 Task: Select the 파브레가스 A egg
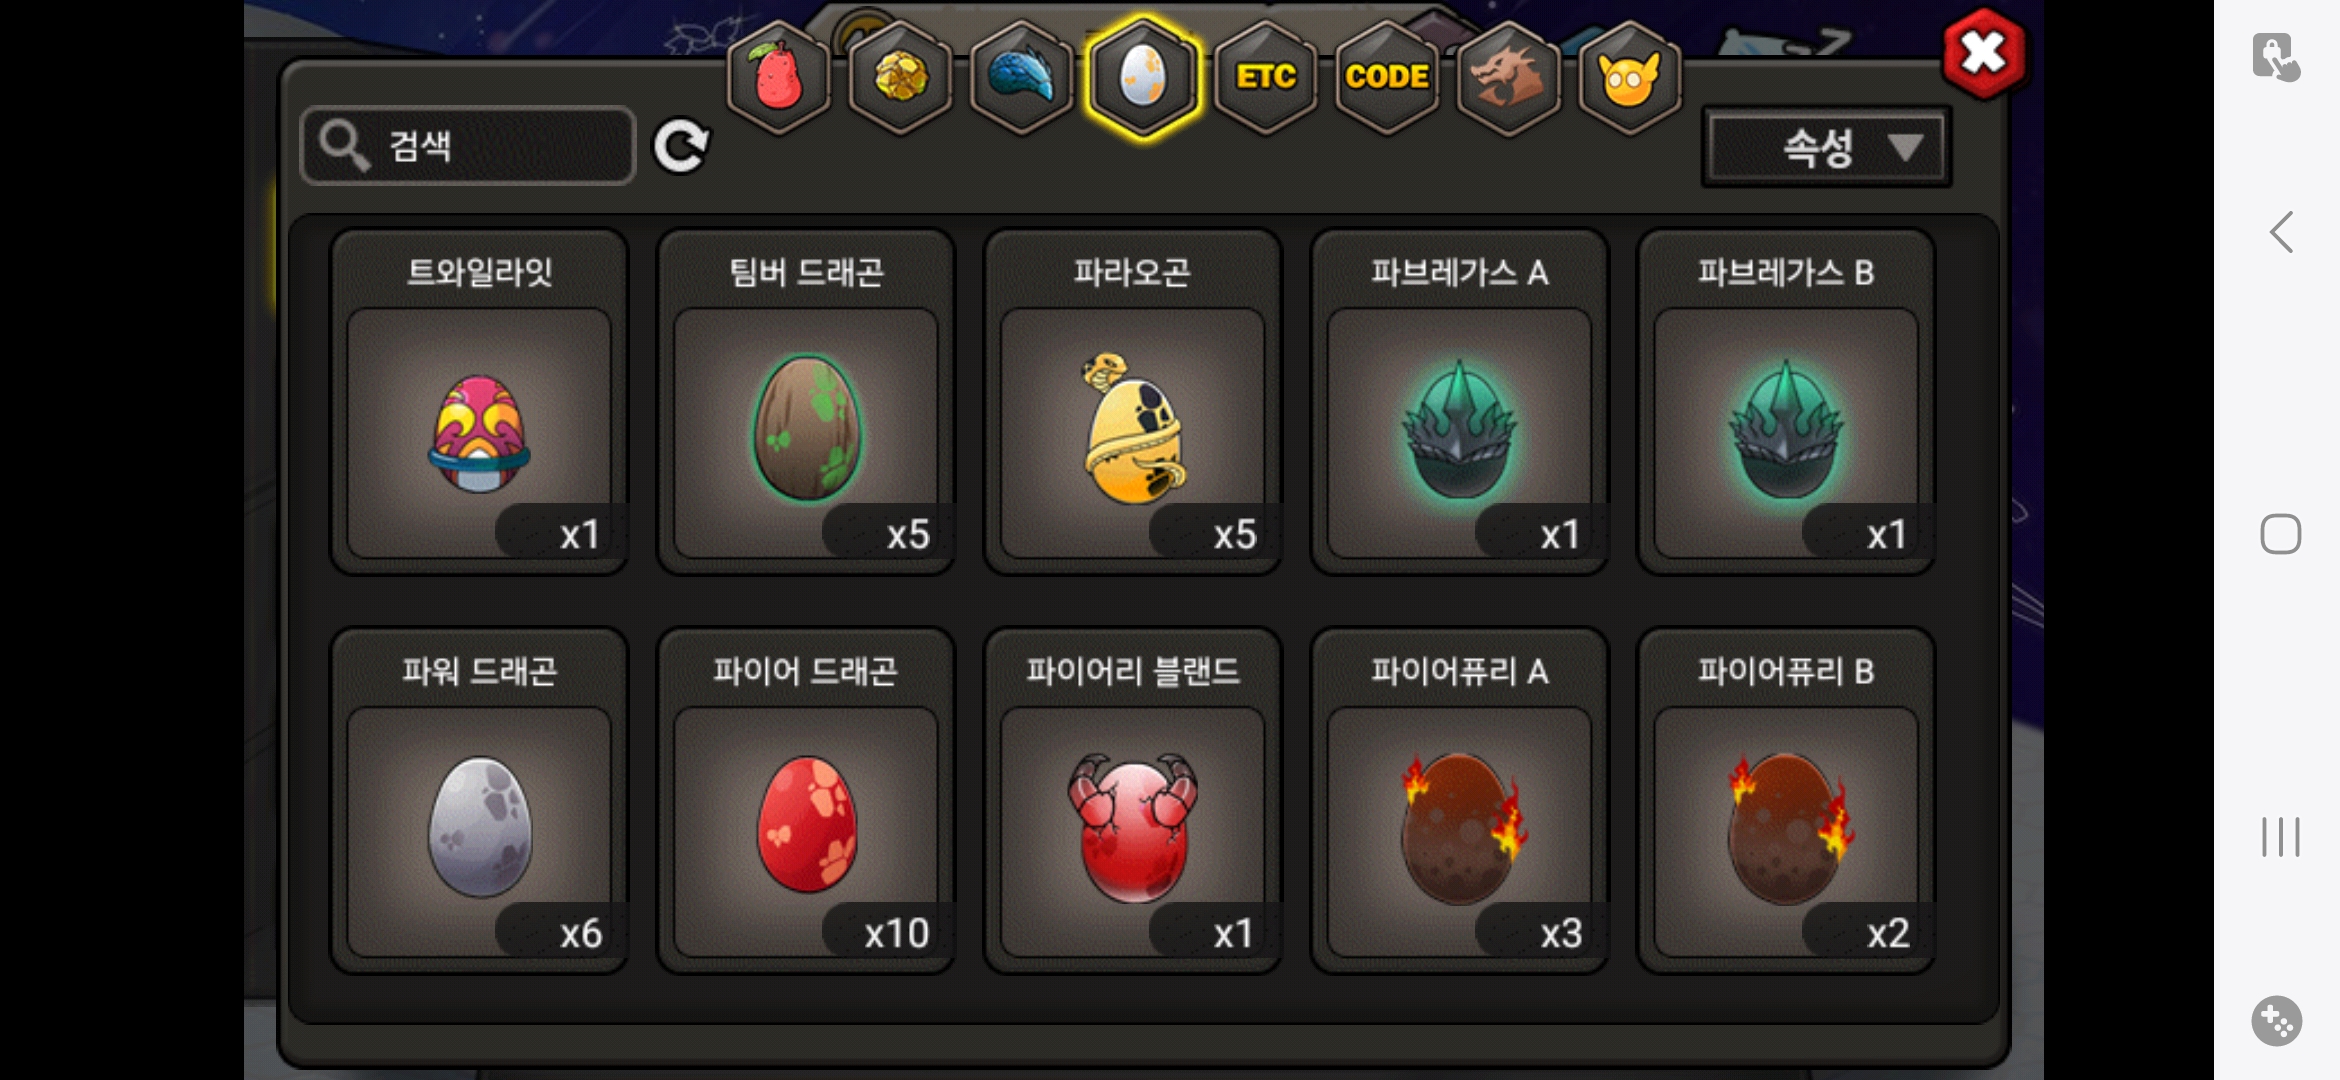[x=1459, y=402]
